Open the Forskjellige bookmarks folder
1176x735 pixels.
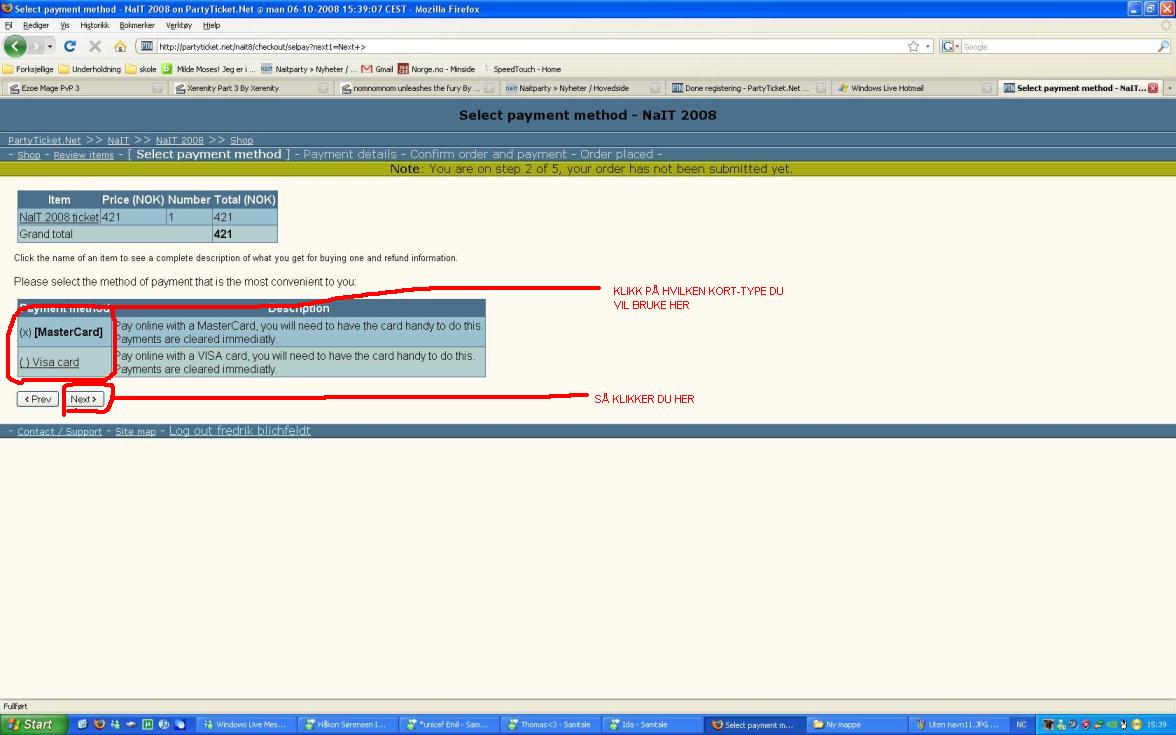tap(28, 69)
